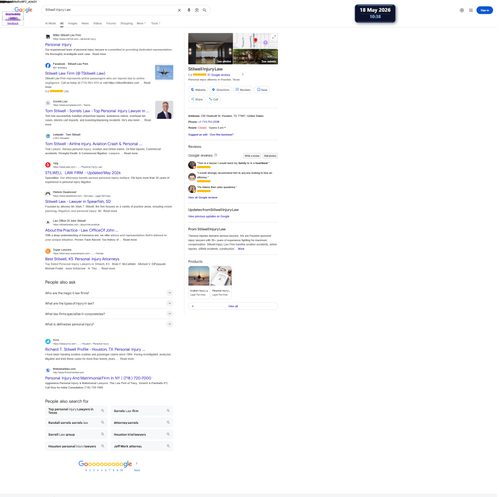Switch to the Shopping tab
Image resolution: width=500 pixels, height=497 pixels.
(x=127, y=24)
